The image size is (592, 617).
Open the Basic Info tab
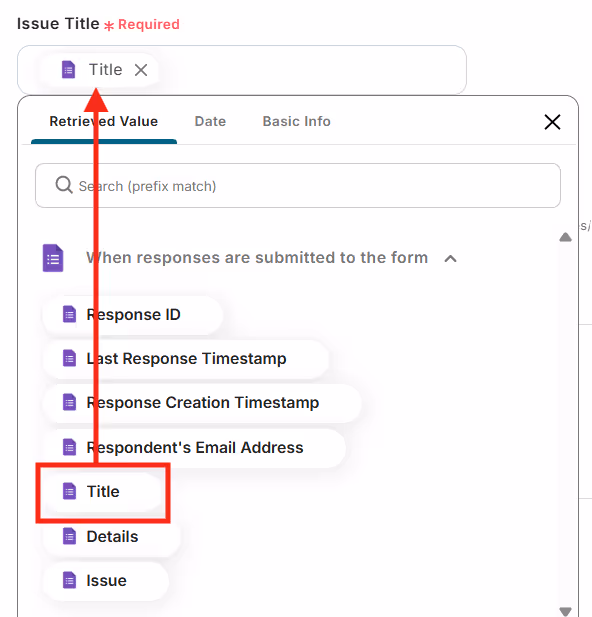coord(296,121)
